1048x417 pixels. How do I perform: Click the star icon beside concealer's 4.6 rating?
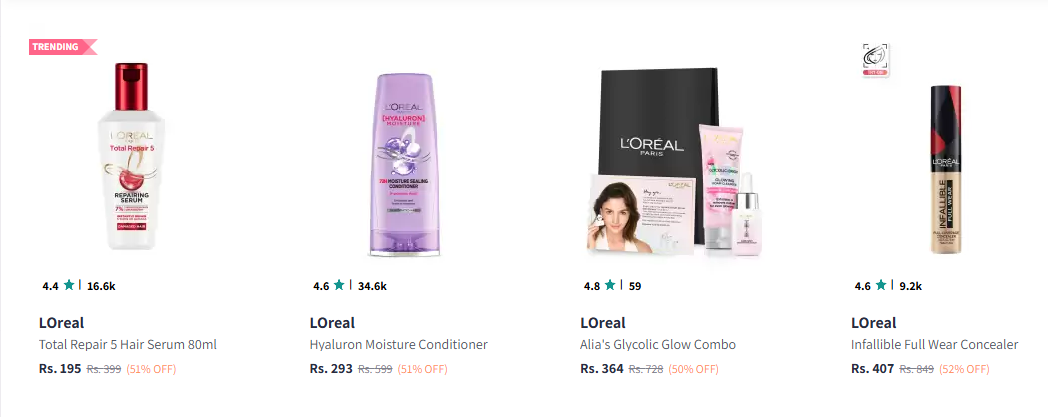[881, 285]
